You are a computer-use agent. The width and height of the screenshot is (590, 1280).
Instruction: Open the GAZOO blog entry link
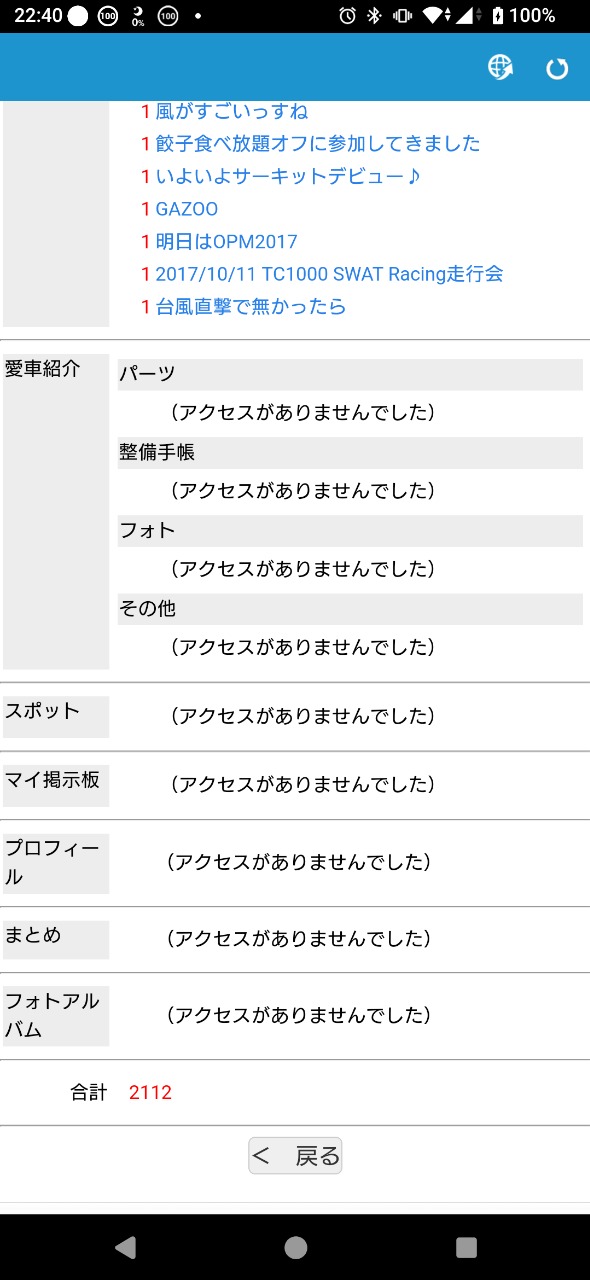coord(187,209)
